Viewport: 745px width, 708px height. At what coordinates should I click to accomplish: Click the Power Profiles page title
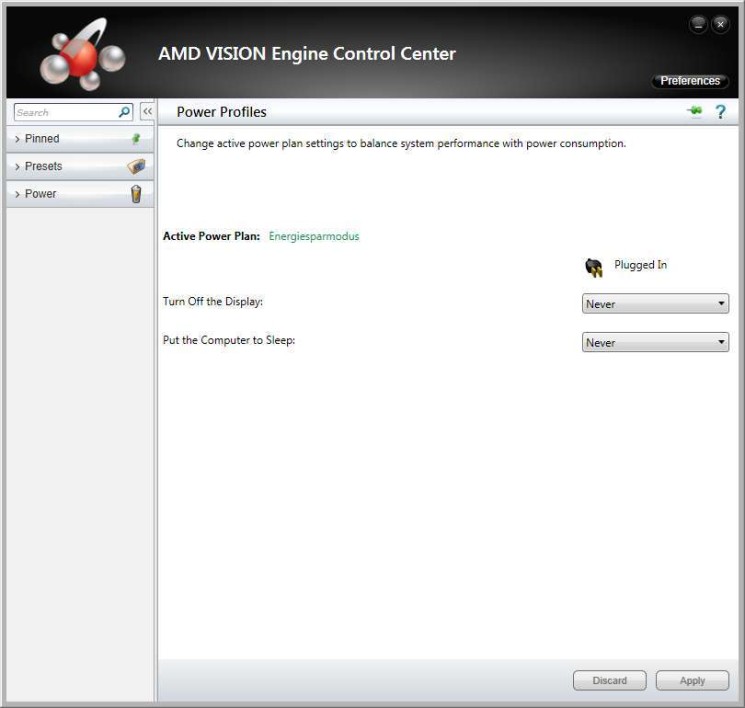pos(221,112)
